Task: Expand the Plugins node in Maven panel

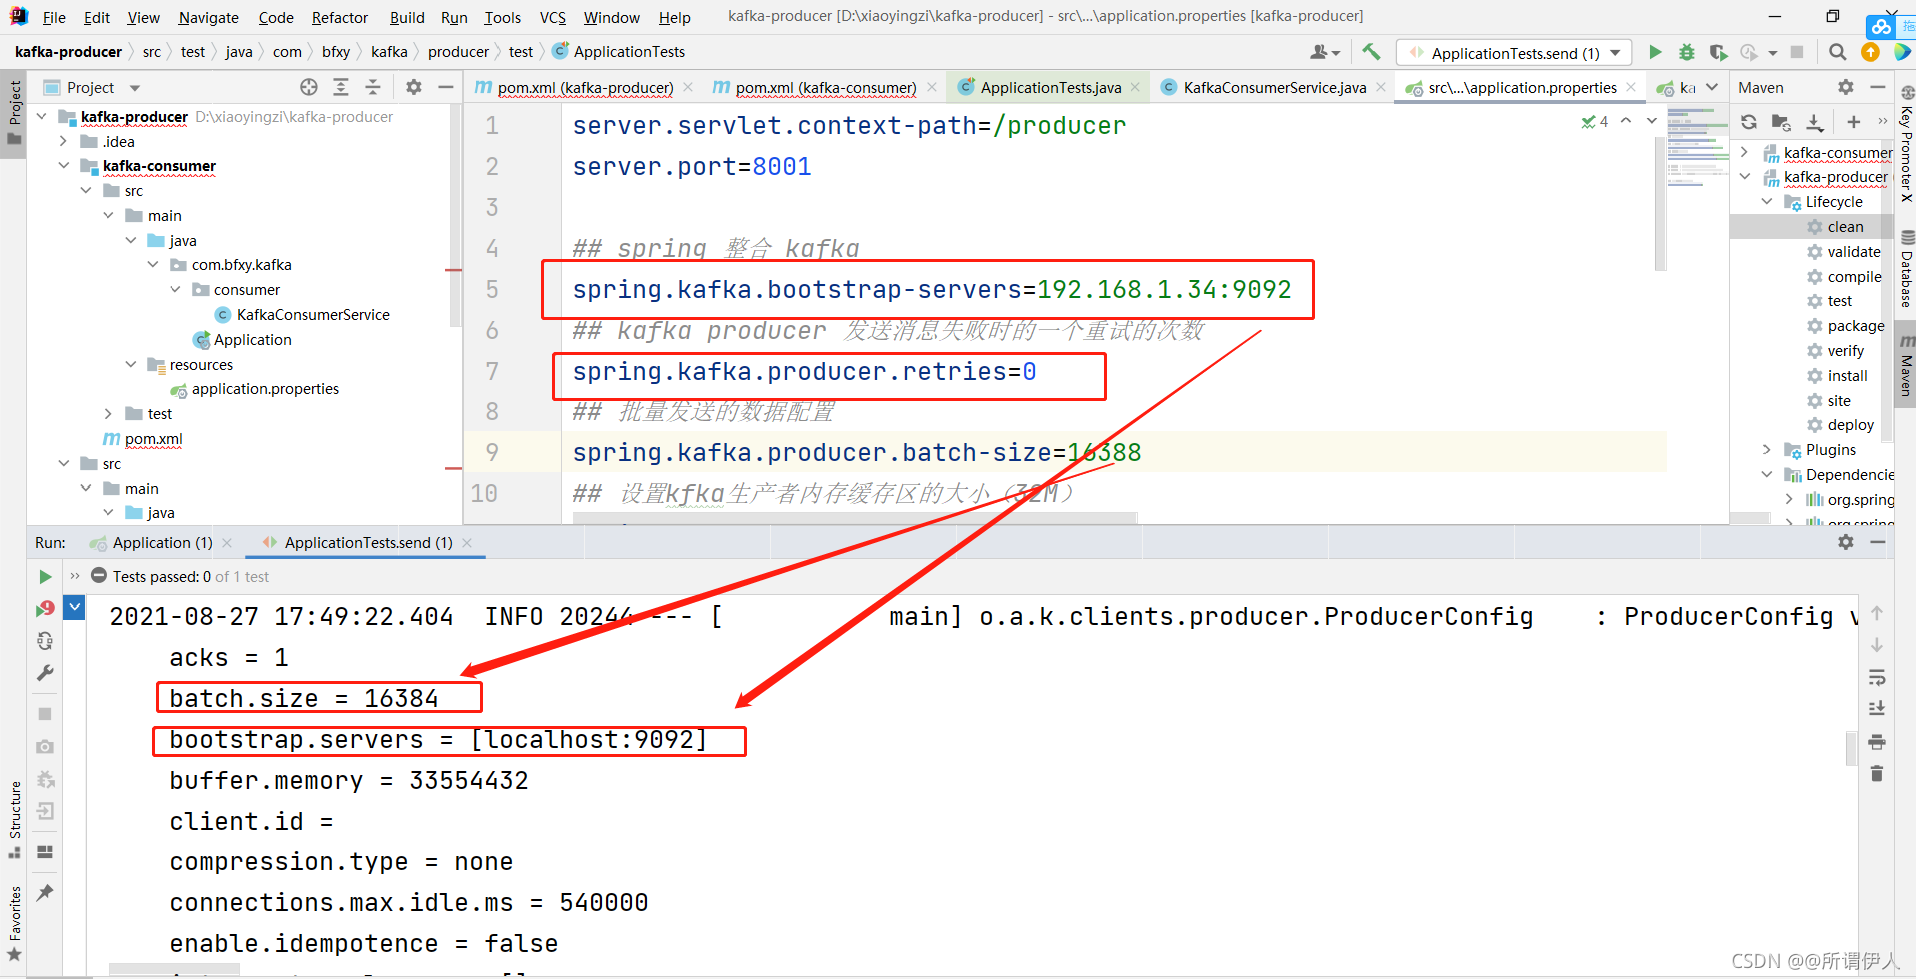Action: pyautogui.click(x=1768, y=449)
